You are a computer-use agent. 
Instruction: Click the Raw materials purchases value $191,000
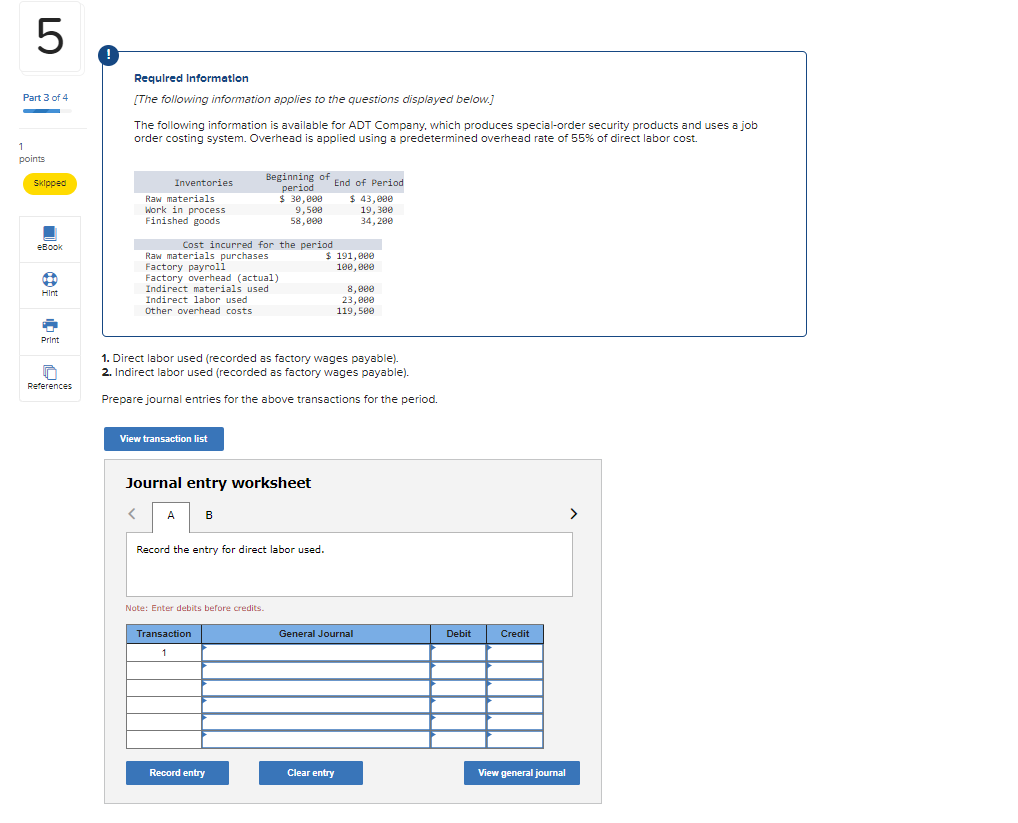[350, 256]
